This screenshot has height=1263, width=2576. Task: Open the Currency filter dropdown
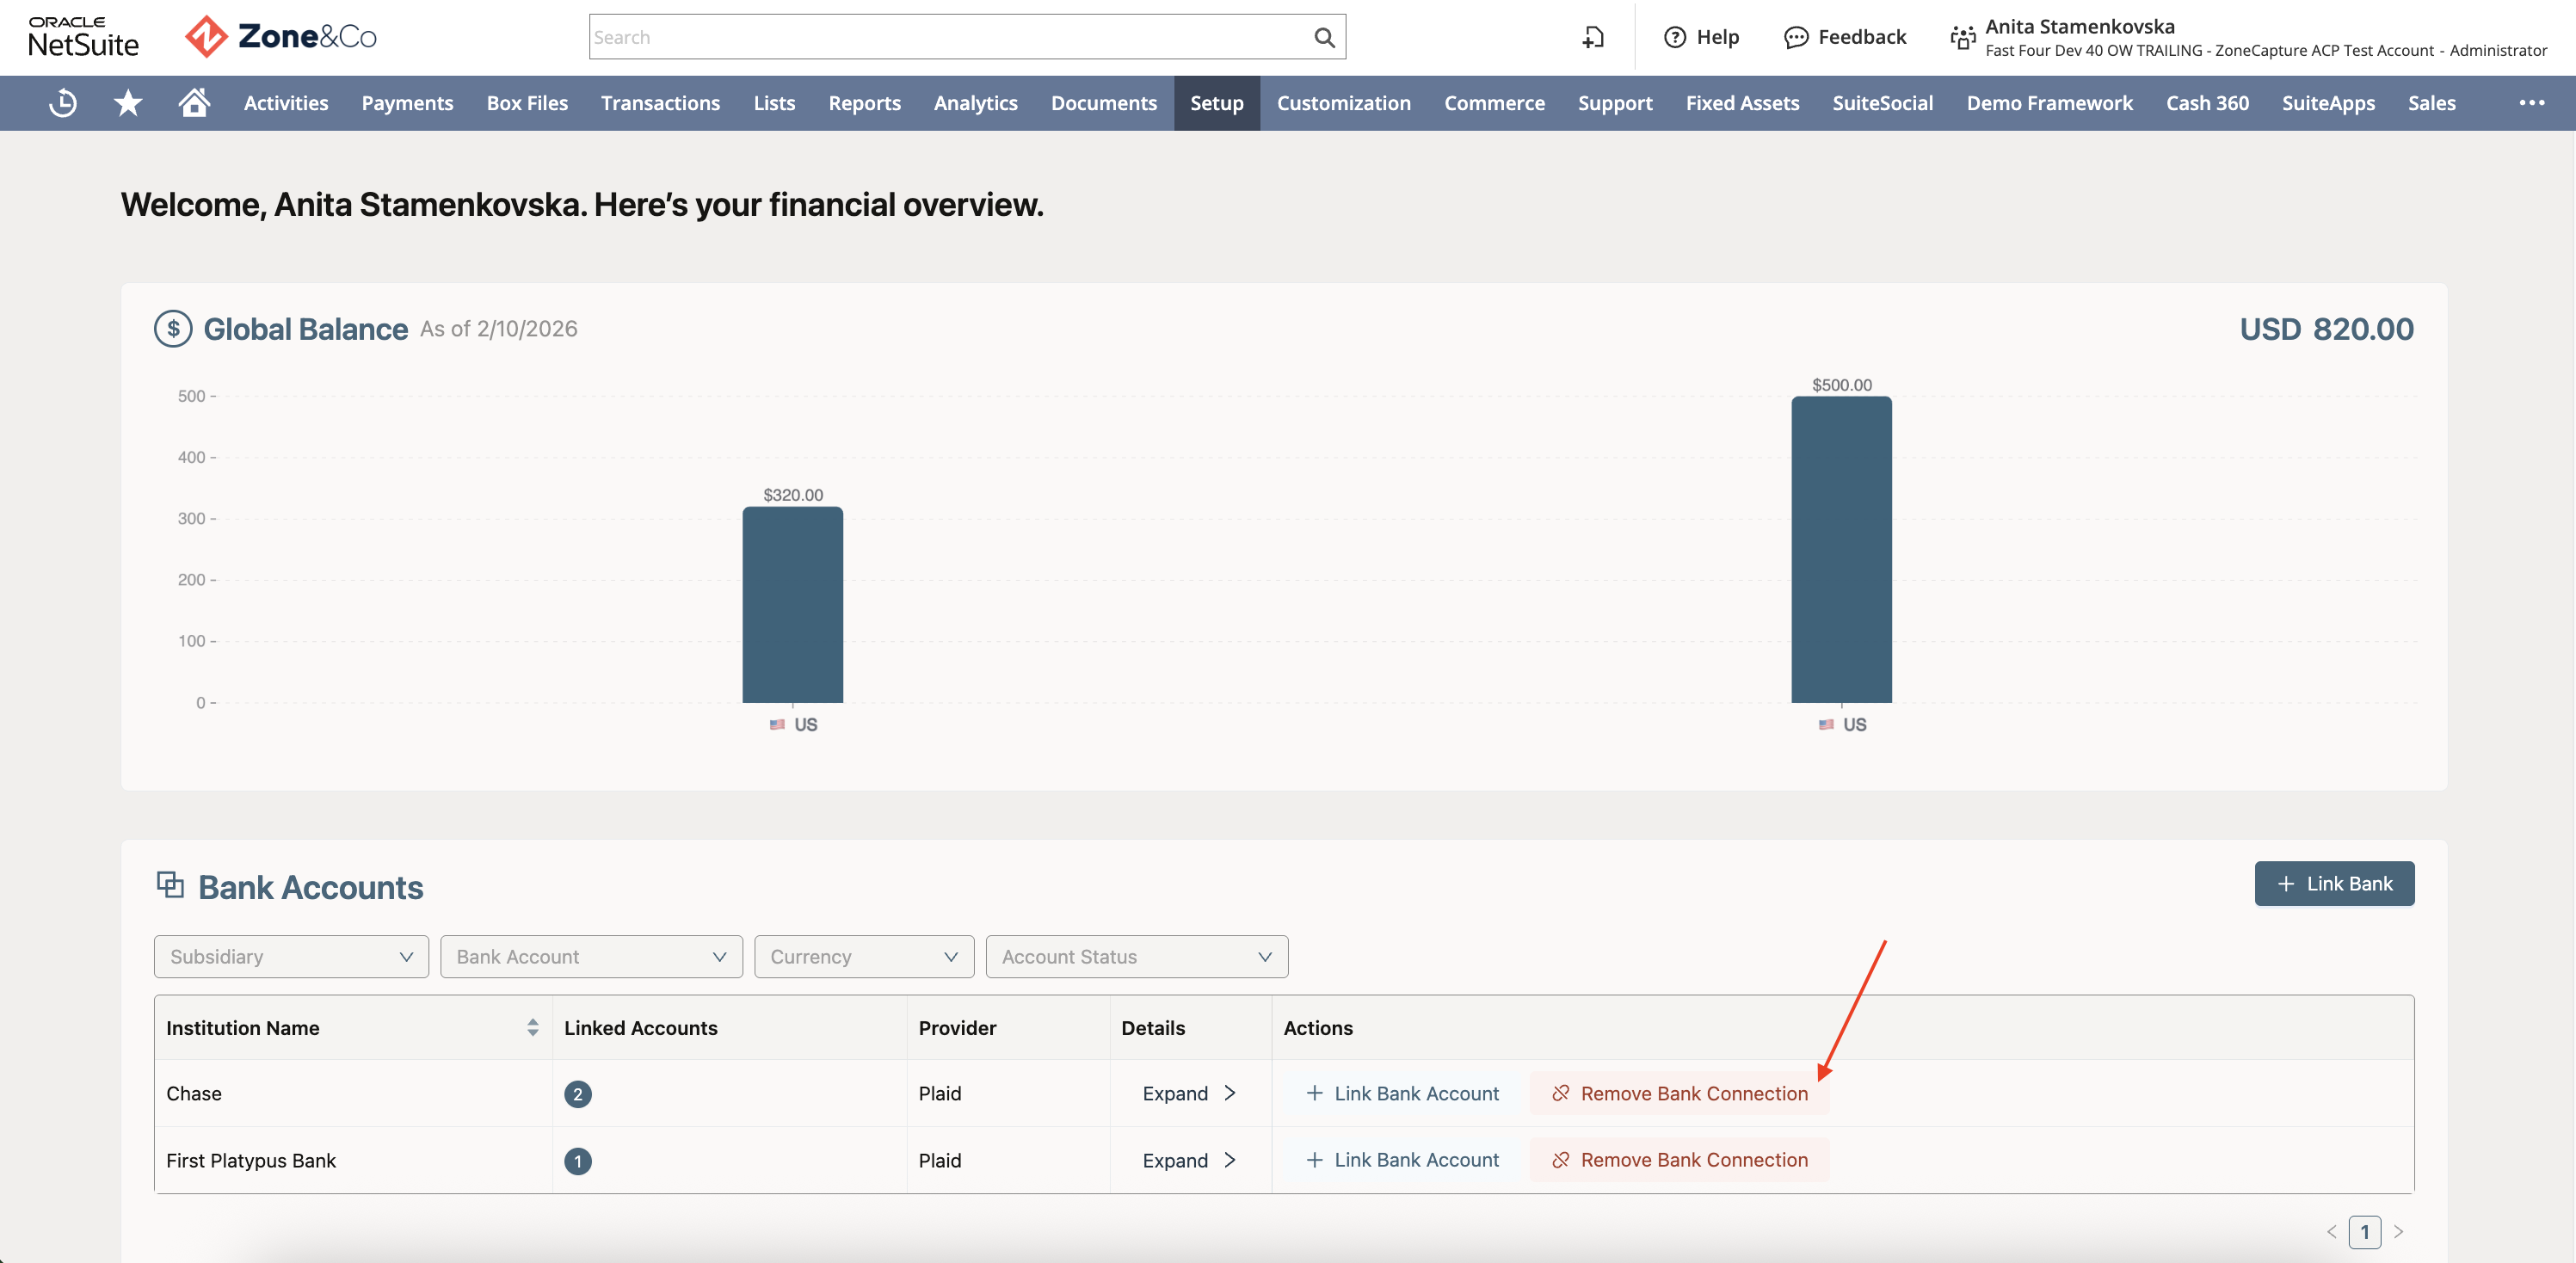click(864, 957)
